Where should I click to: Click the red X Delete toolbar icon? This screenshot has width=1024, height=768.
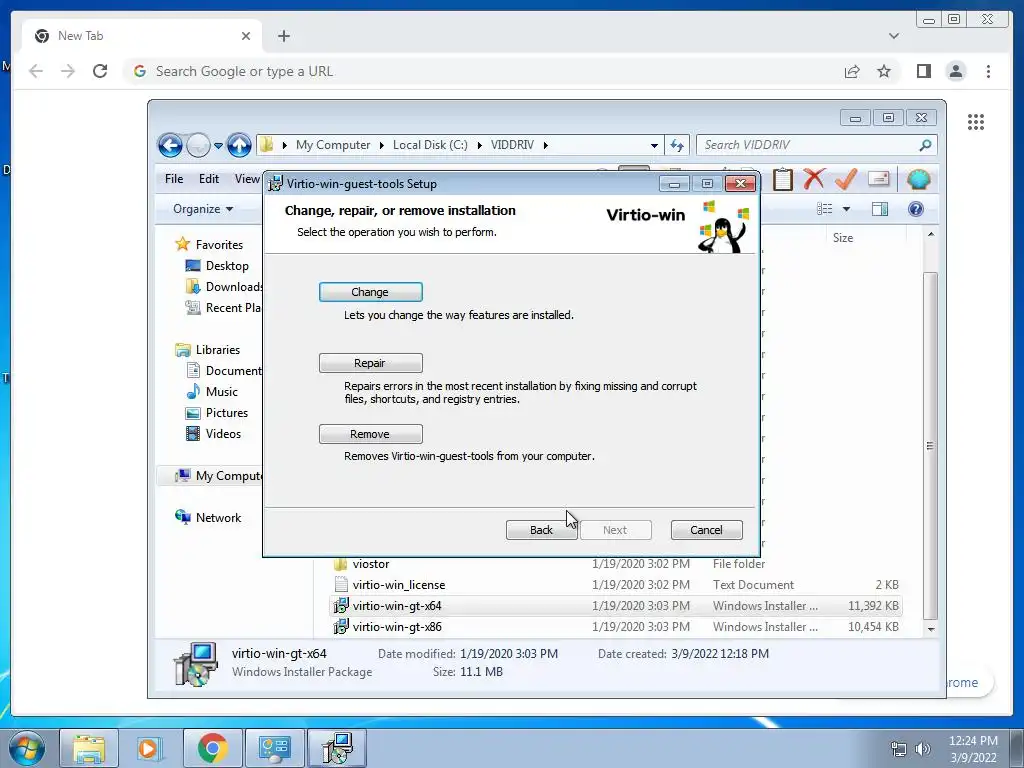click(814, 179)
